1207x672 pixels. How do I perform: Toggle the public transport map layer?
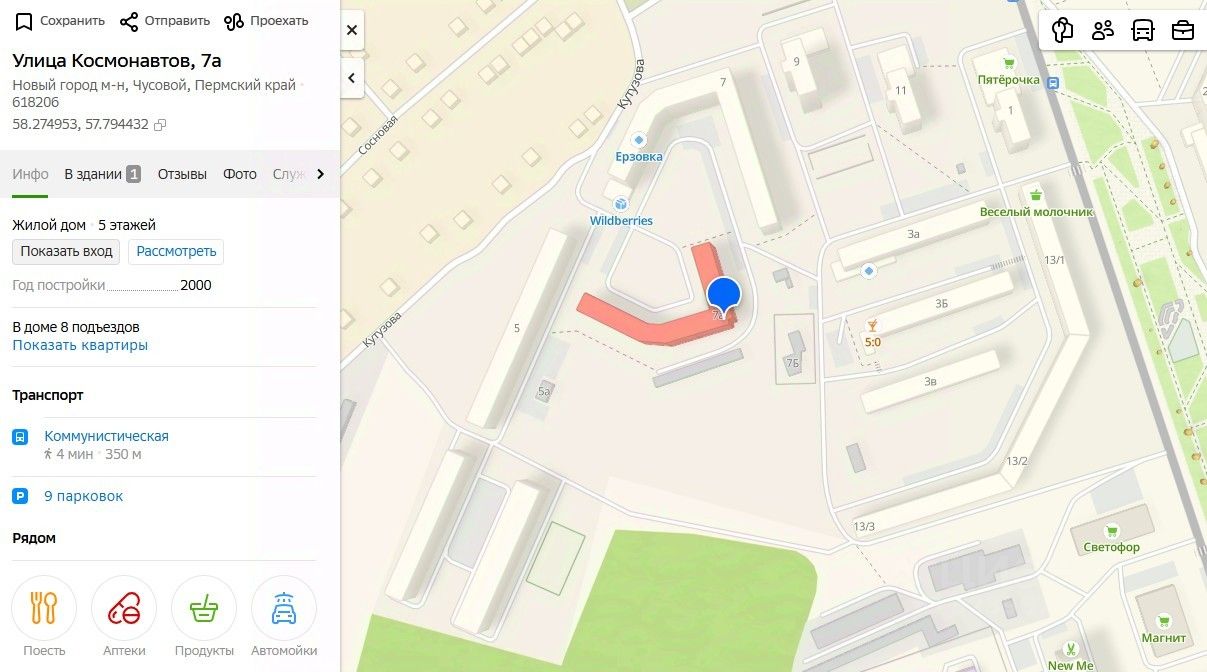click(1143, 30)
